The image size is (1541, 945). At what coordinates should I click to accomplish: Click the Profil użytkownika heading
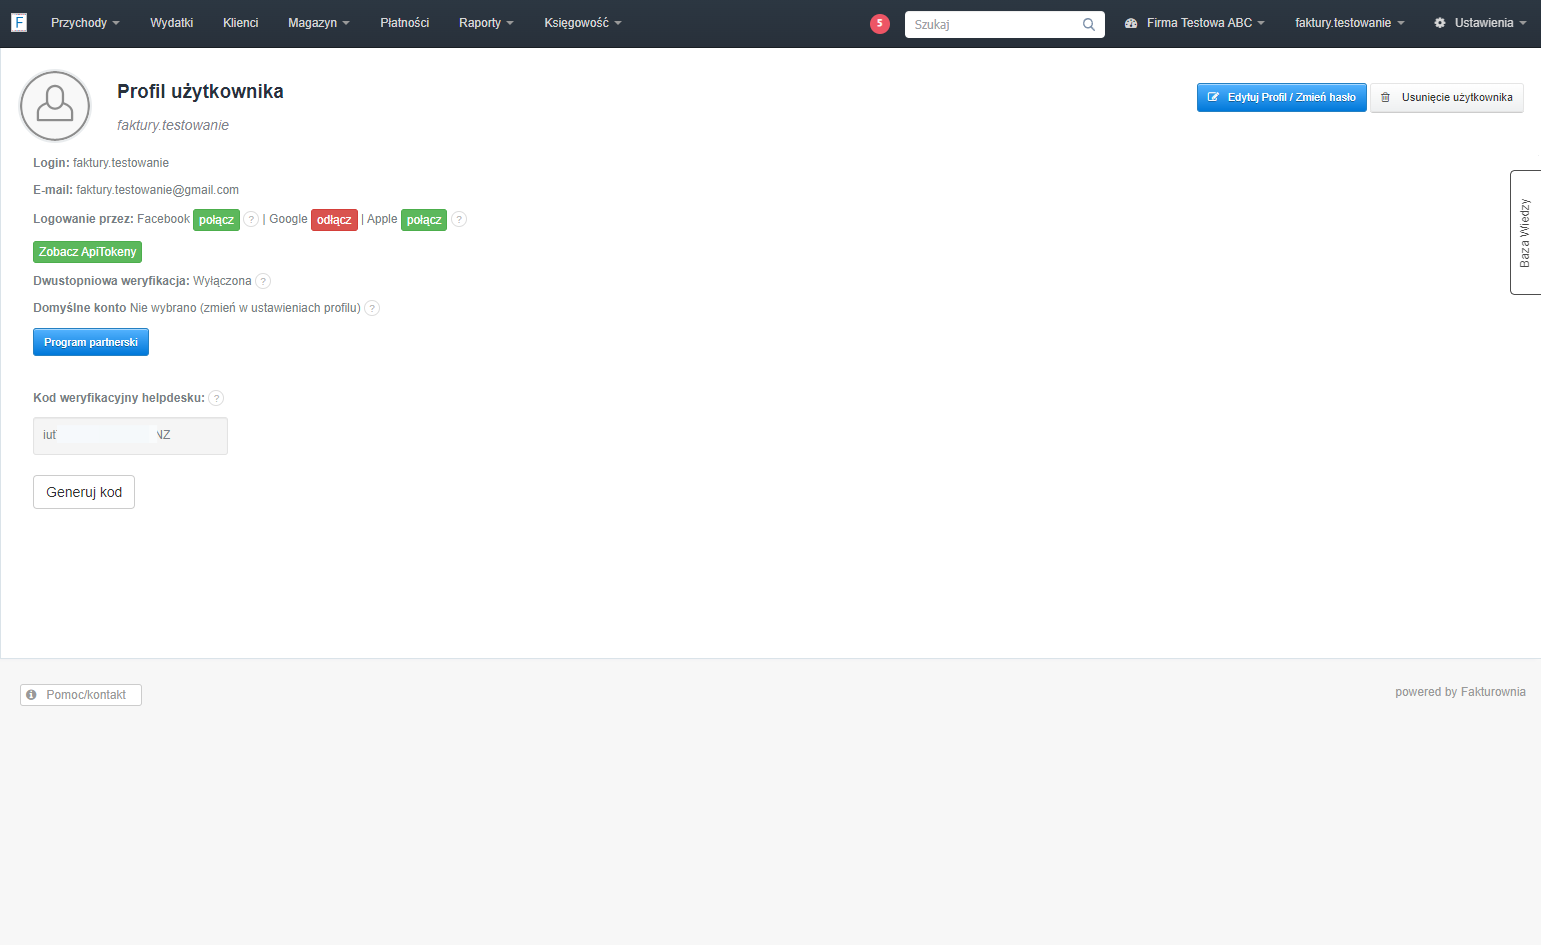[200, 91]
